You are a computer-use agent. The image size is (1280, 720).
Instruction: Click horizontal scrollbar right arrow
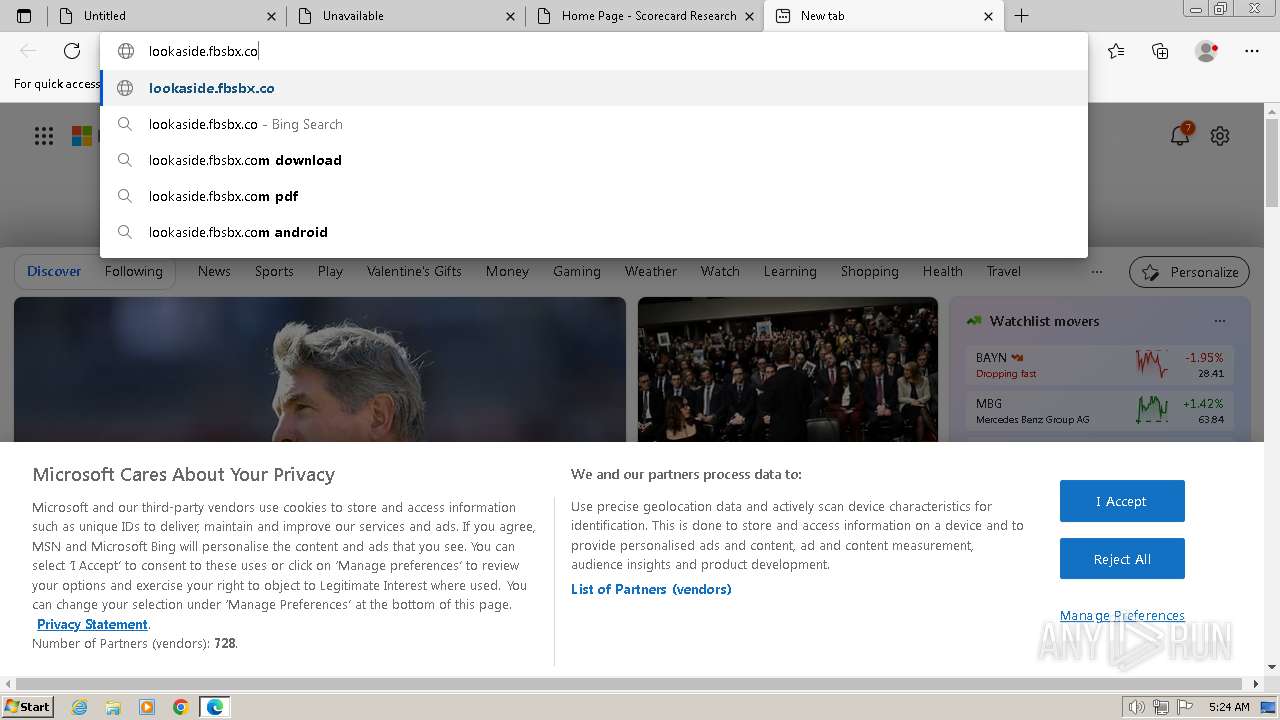coord(1257,684)
